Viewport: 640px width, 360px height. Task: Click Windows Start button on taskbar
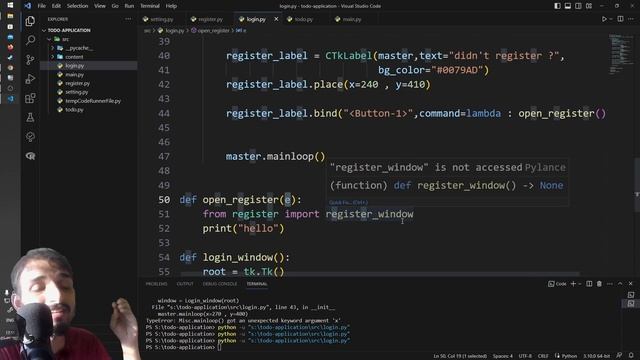tap(10, 5)
